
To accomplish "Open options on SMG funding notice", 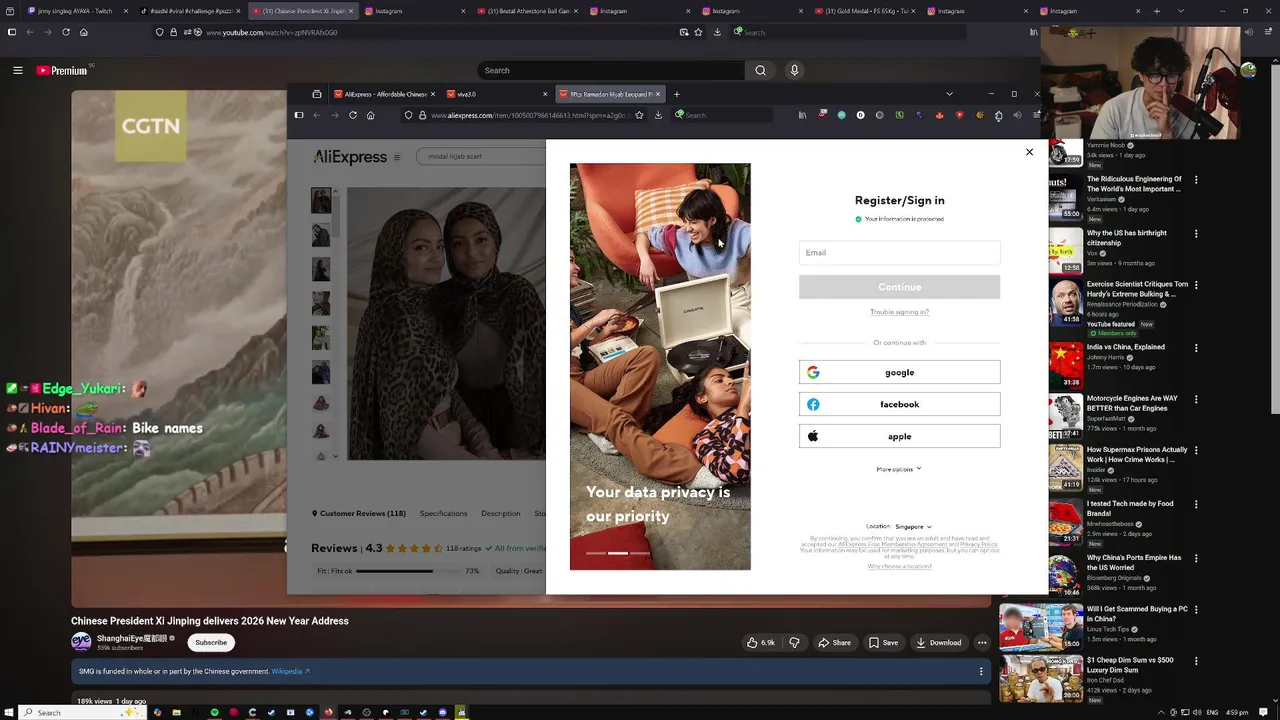I will [x=981, y=671].
